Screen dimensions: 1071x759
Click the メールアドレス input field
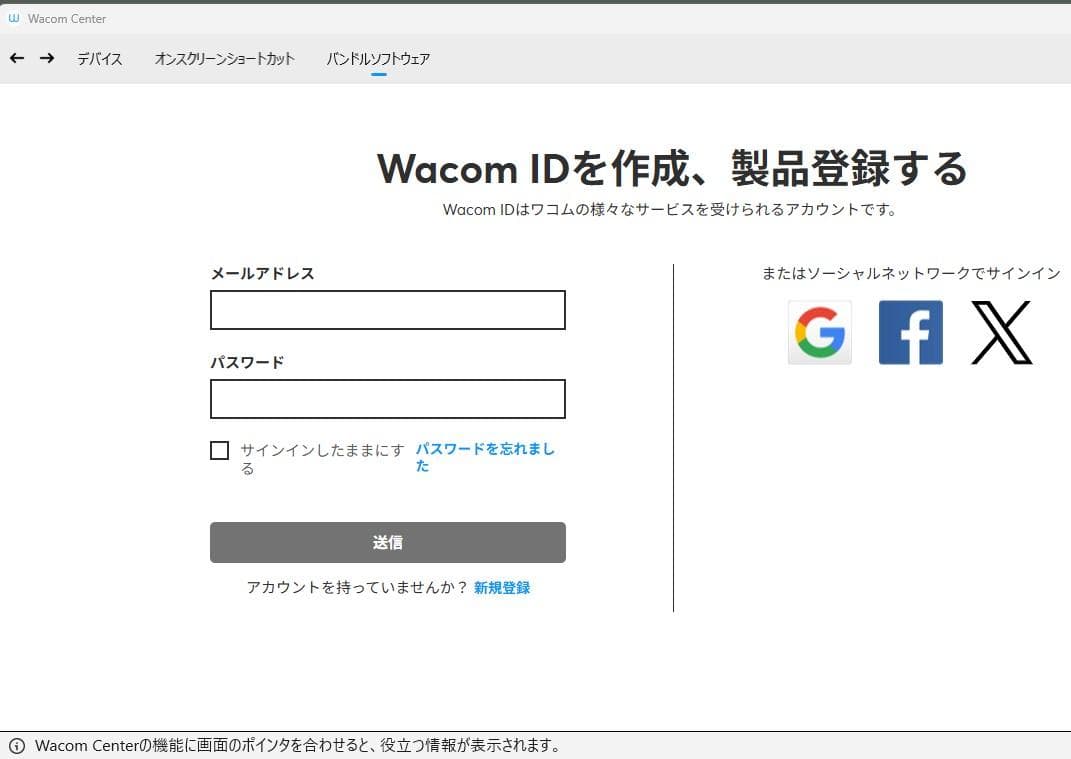pos(387,310)
